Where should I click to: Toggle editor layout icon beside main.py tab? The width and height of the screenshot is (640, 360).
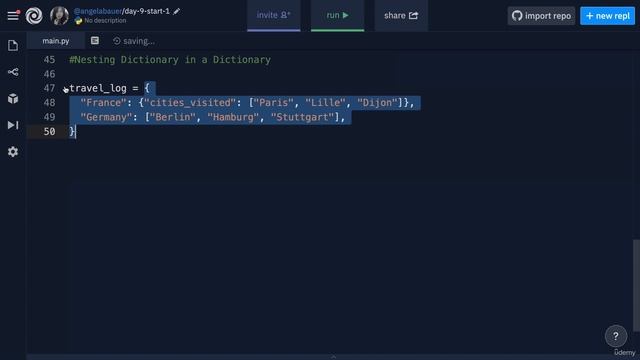[95, 40]
